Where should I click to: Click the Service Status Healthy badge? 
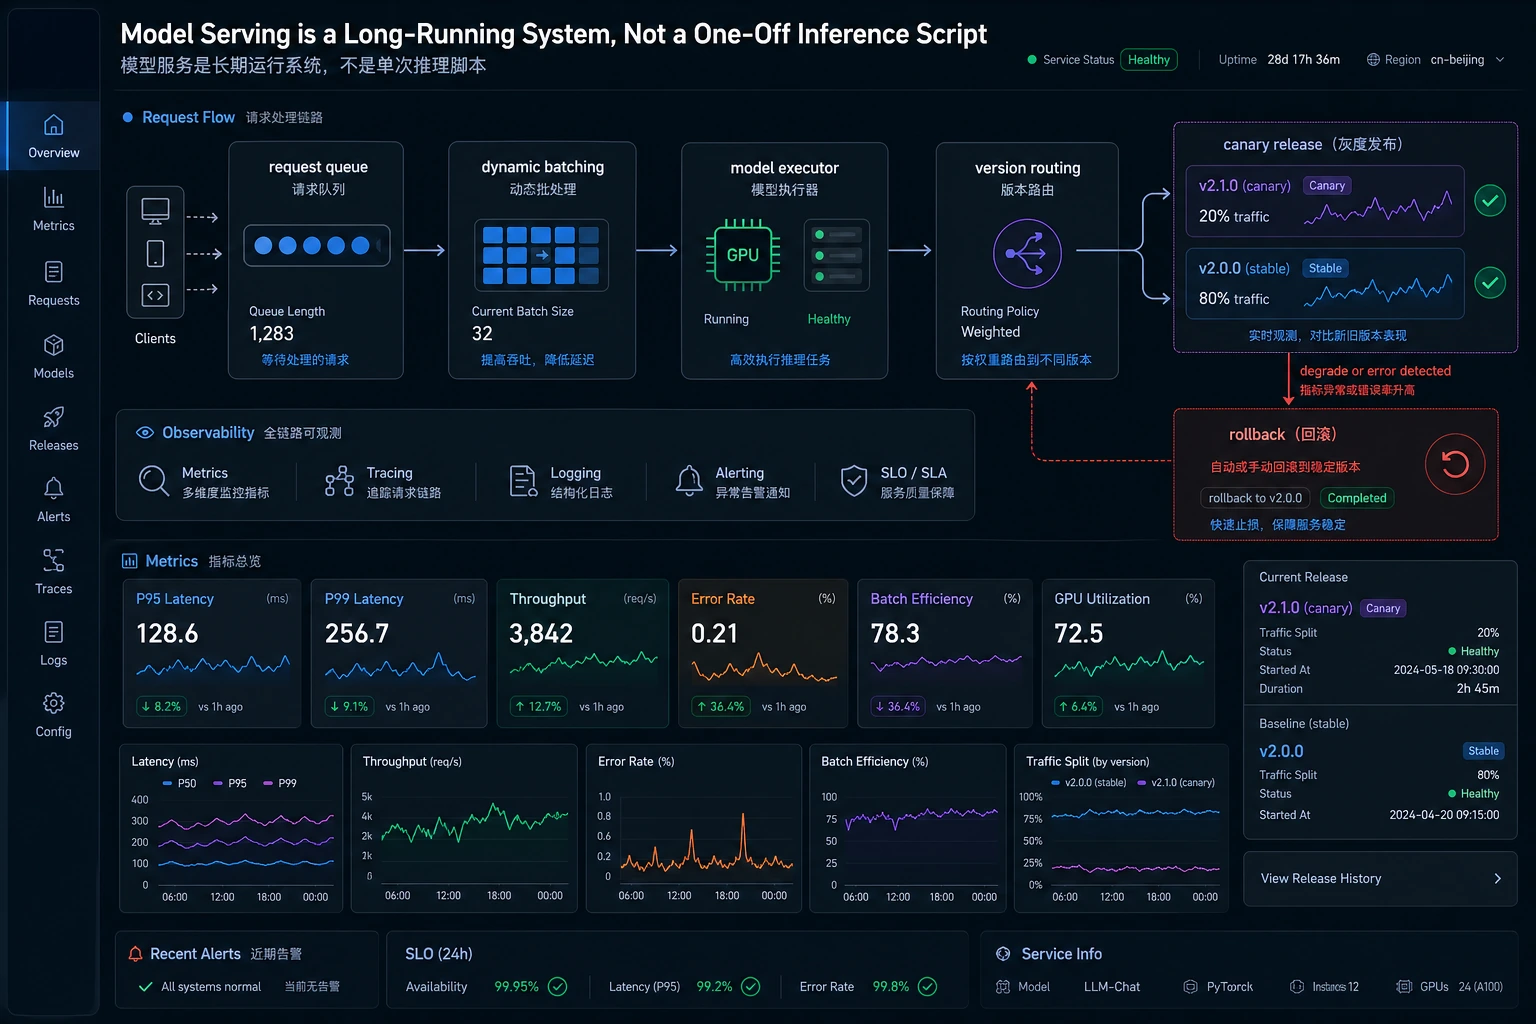pos(1149,60)
